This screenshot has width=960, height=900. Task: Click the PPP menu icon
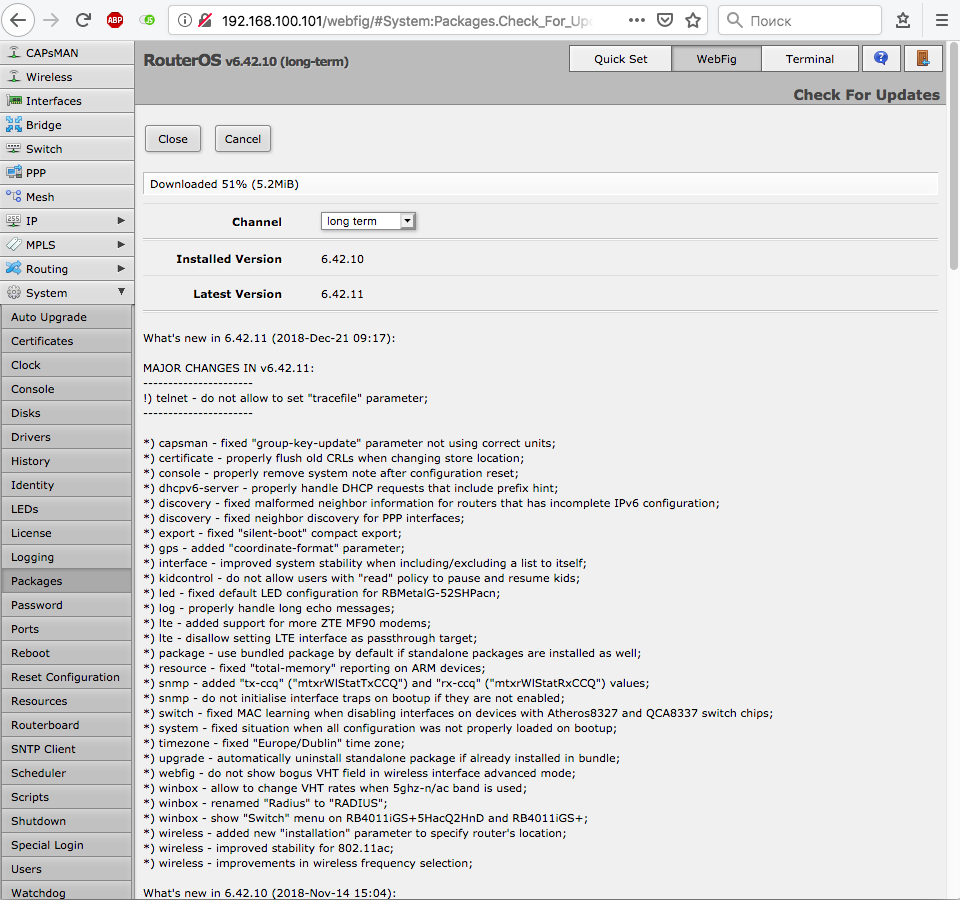click(x=13, y=173)
